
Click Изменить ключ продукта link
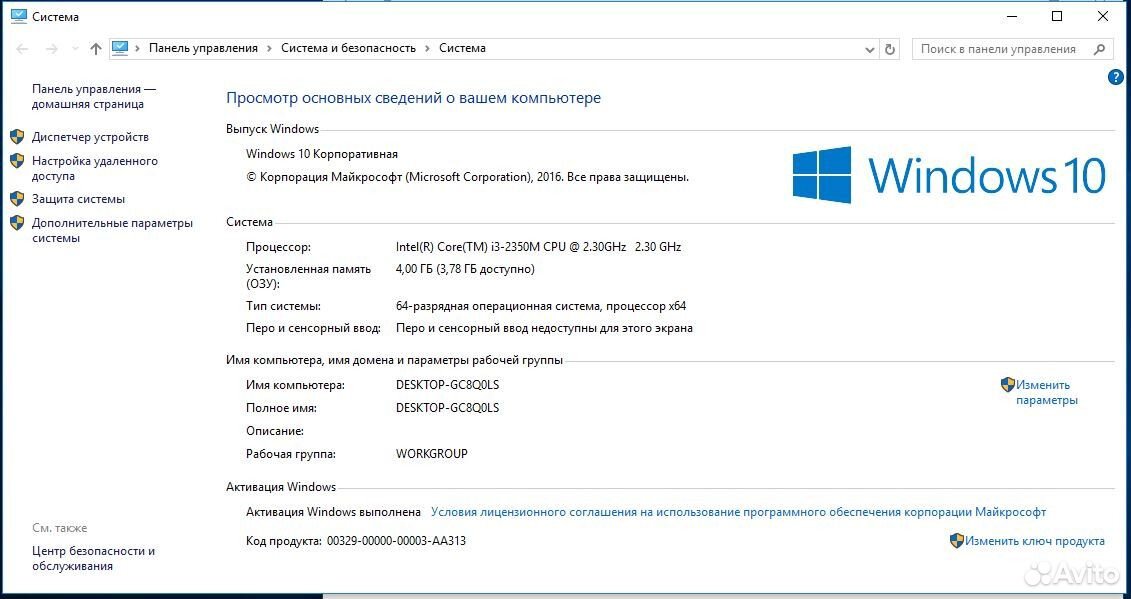(x=1034, y=541)
